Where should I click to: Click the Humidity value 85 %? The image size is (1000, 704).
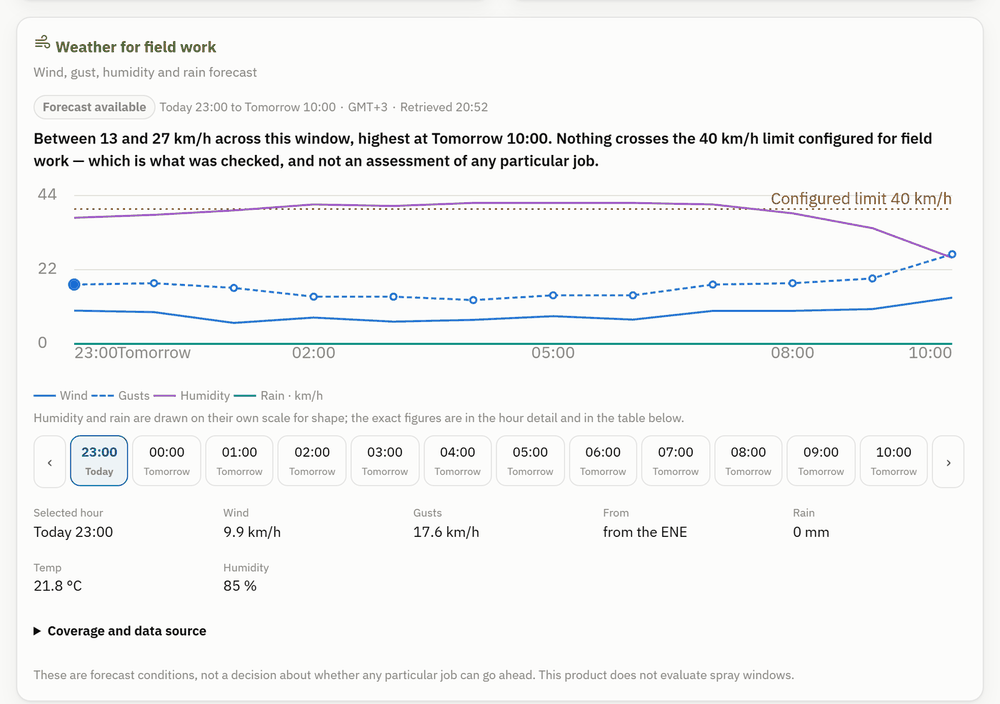(x=240, y=585)
